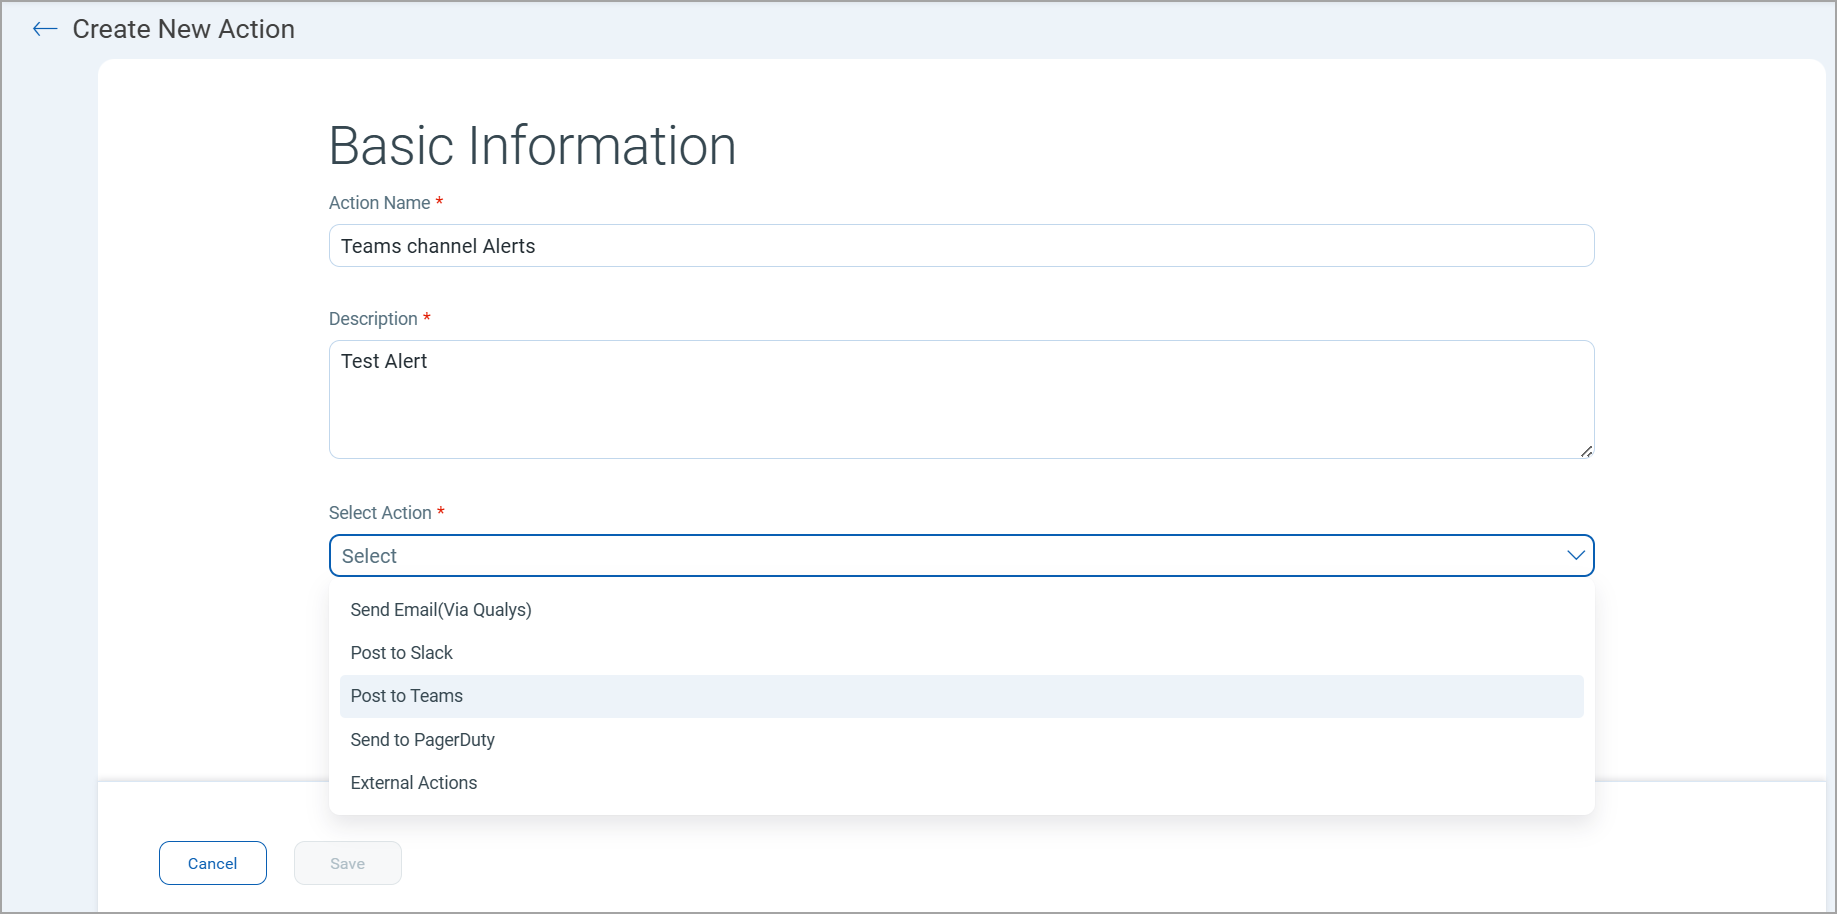This screenshot has height=914, width=1837.
Task: Pick Send Email(Via Qualys) action
Action: tap(440, 609)
